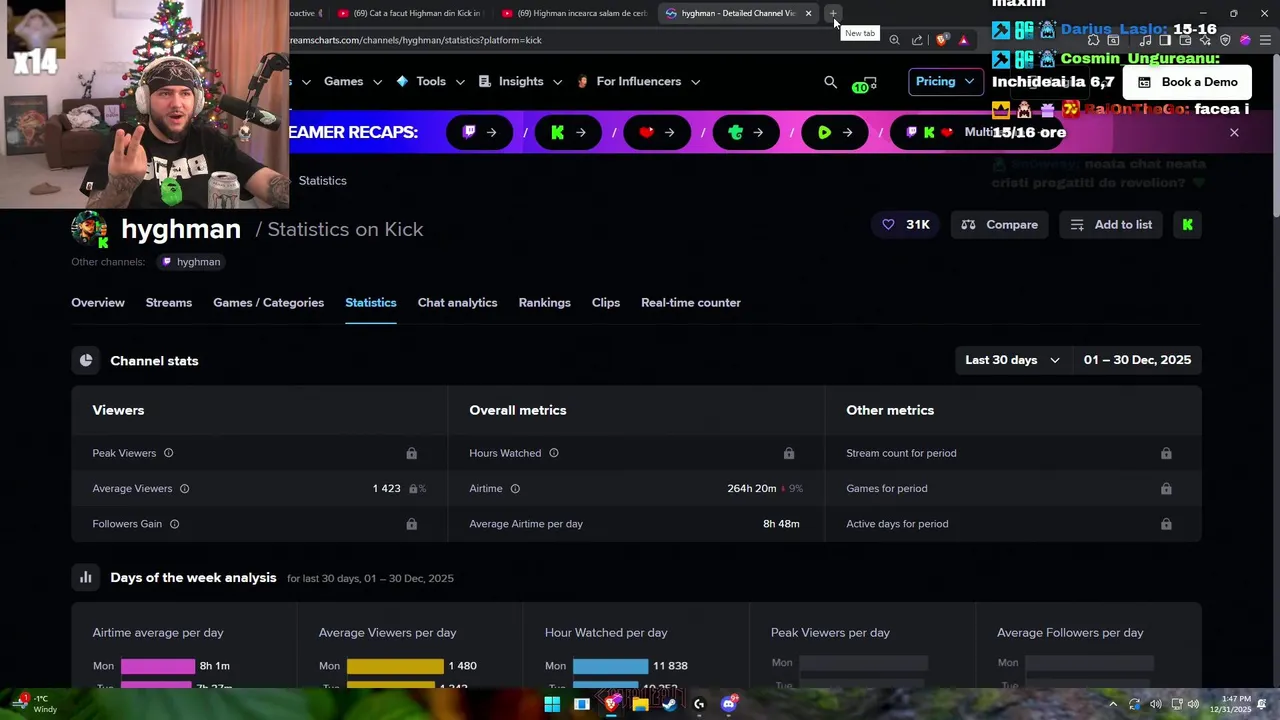This screenshot has width=1280, height=720.
Task: Open the Games / Categories tab
Action: coord(268,303)
